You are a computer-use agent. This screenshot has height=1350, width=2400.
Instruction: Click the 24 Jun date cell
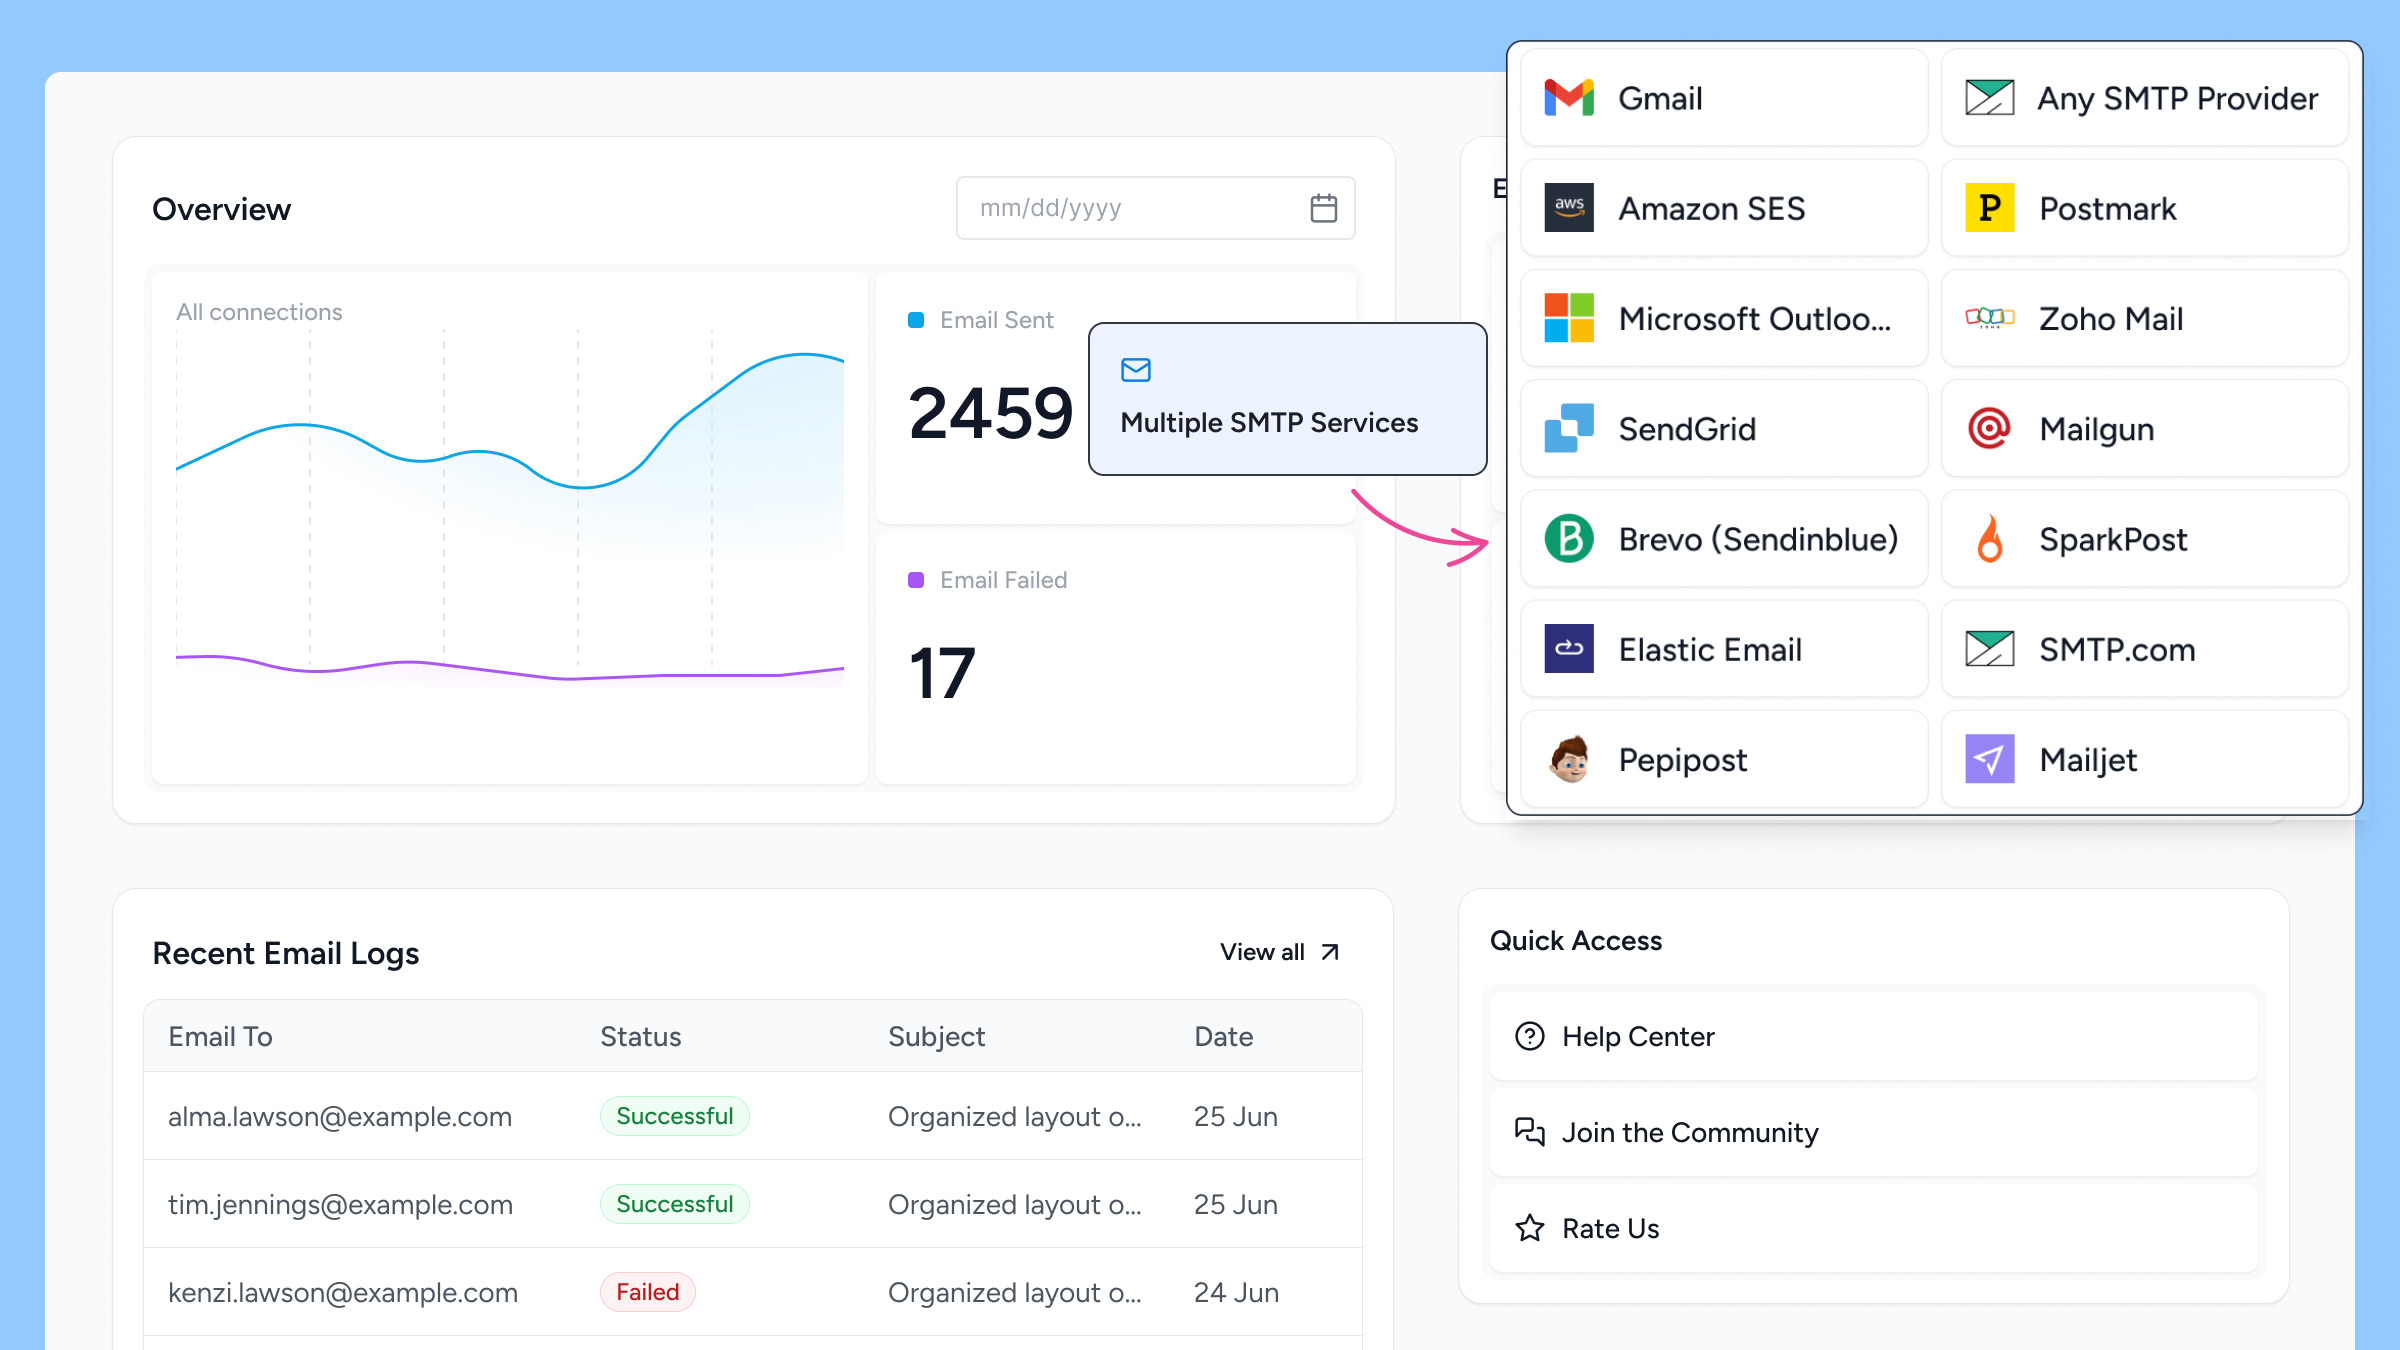(x=1236, y=1292)
